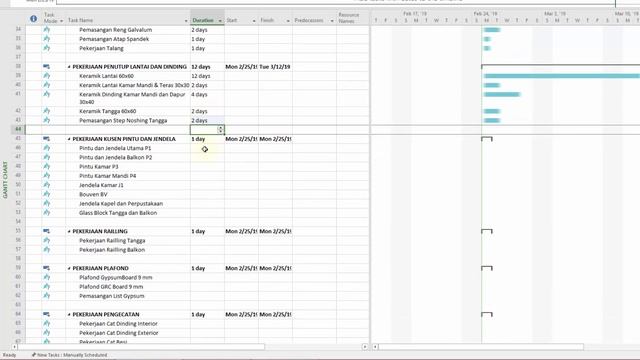Click the Tue 3/12/19 finish date cell
The width and height of the screenshot is (640, 360).
click(275, 67)
